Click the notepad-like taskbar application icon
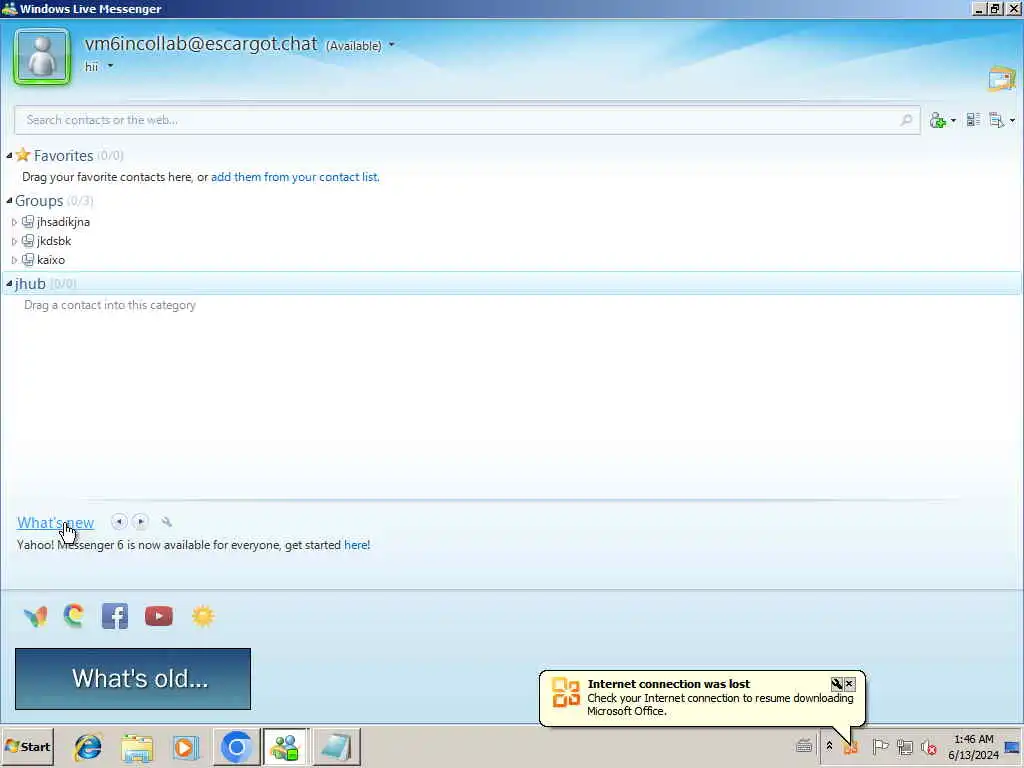The height and width of the screenshot is (768, 1024). pos(336,747)
